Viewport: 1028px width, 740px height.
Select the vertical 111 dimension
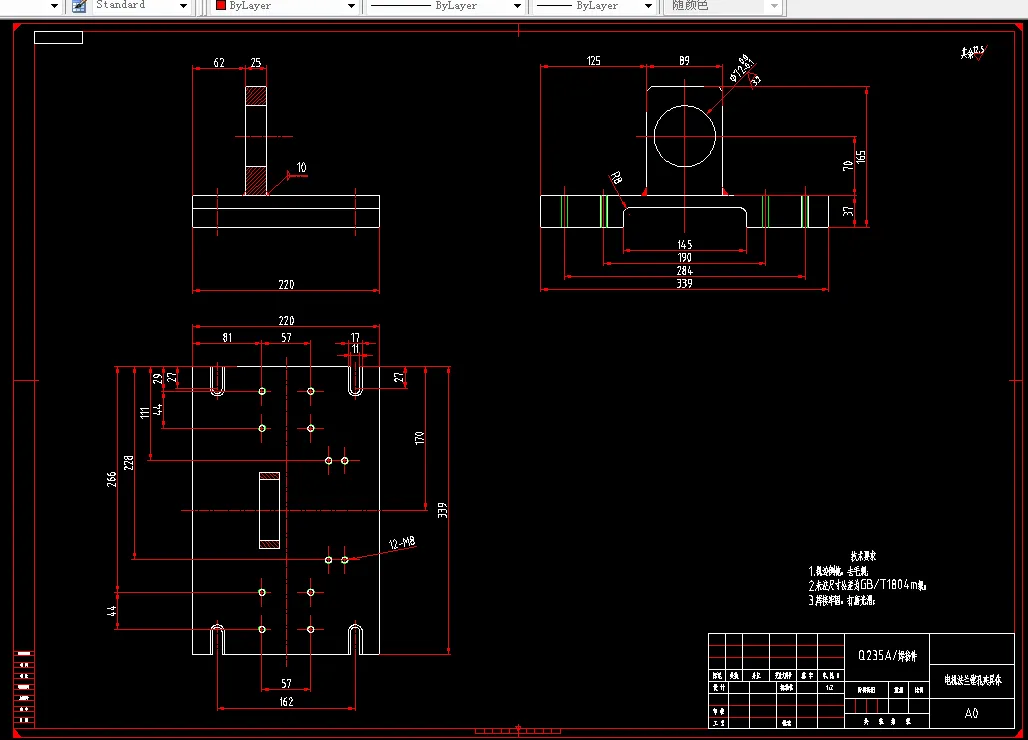click(144, 413)
